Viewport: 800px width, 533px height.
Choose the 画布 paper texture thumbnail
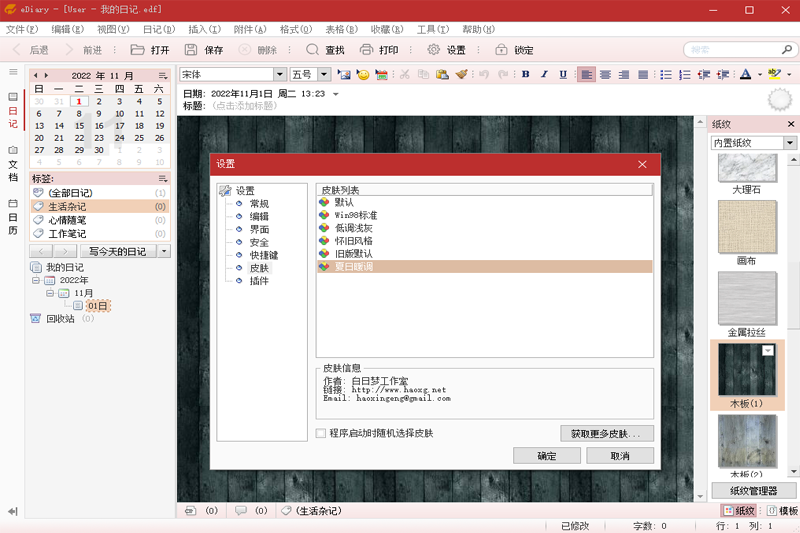[x=747, y=227]
